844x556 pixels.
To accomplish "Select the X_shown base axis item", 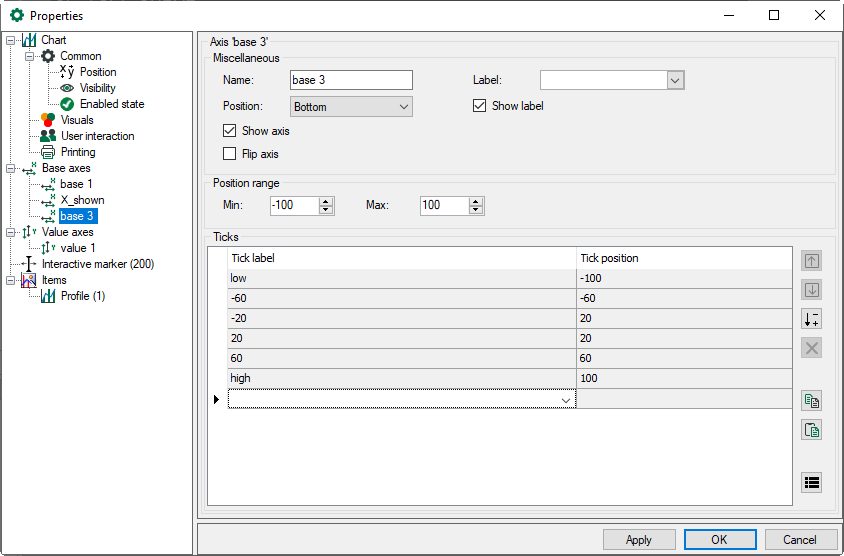I will click(81, 200).
